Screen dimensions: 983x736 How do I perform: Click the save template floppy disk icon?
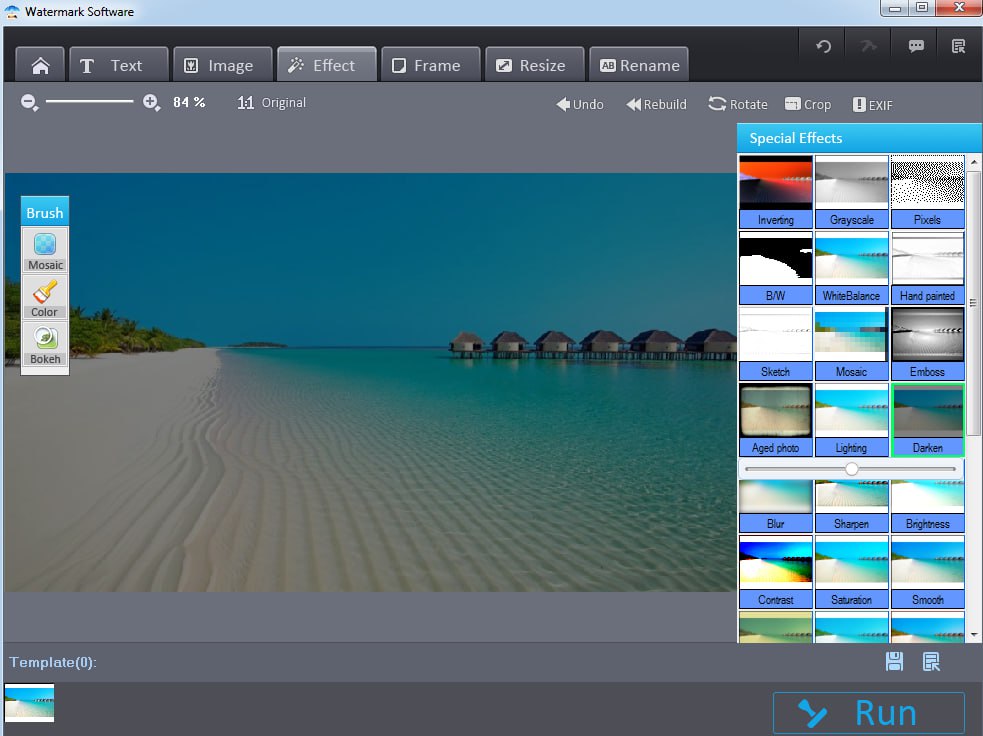(x=895, y=661)
